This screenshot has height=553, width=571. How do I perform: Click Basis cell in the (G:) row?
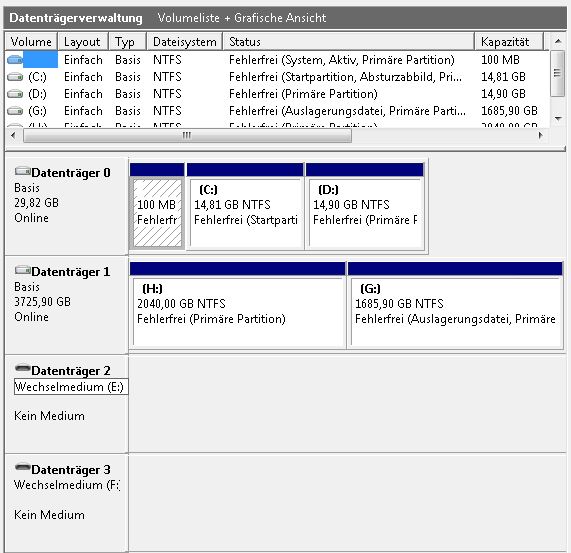click(x=128, y=111)
